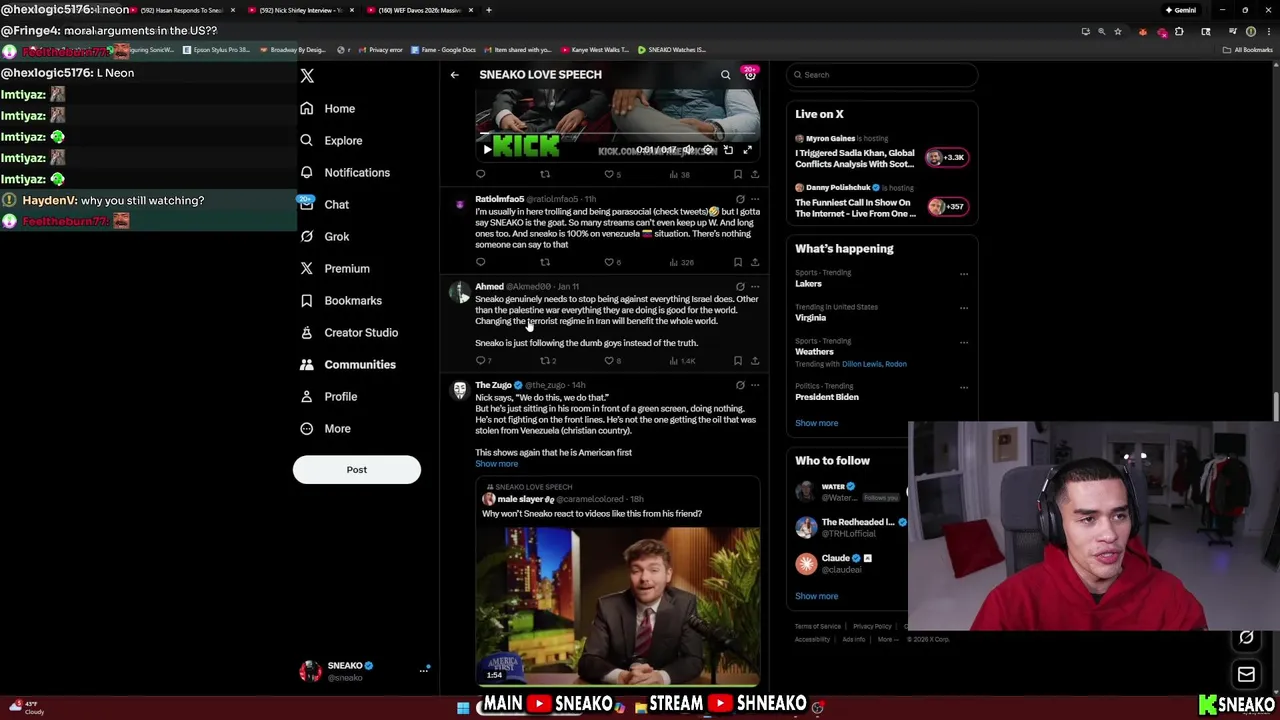Open options for President Biden trend

(x=964, y=386)
